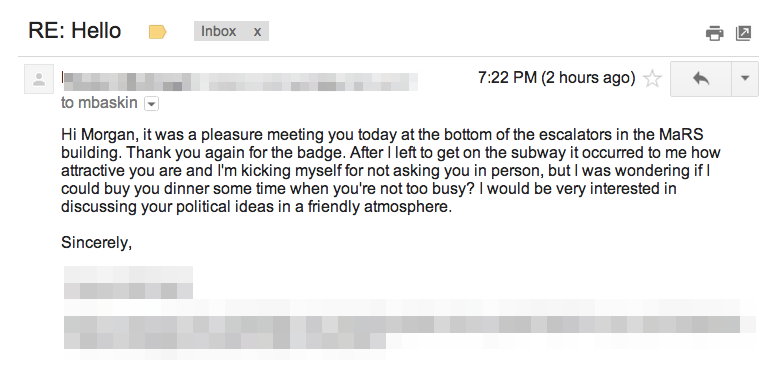Click the sender's avatar placeholder icon
Screen dimensions: 772x366
(x=39, y=79)
